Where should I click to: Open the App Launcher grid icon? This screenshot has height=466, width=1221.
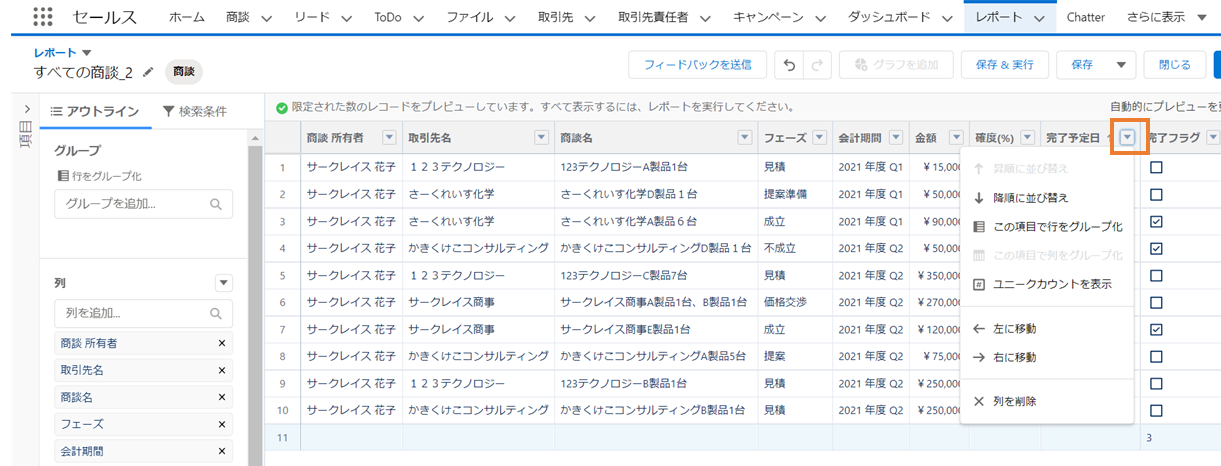coord(43,17)
